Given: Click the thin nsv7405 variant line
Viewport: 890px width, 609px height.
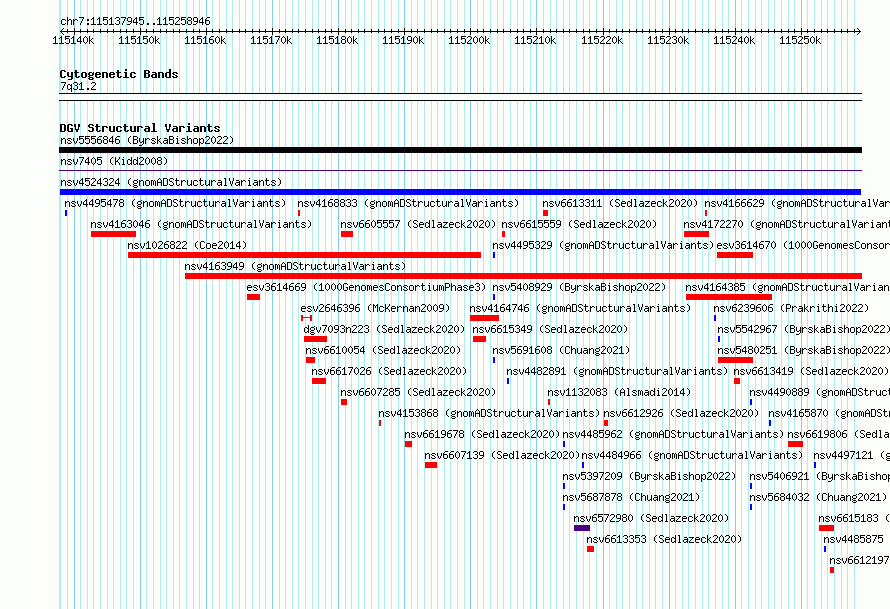Looking at the screenshot, I should pos(460,171).
